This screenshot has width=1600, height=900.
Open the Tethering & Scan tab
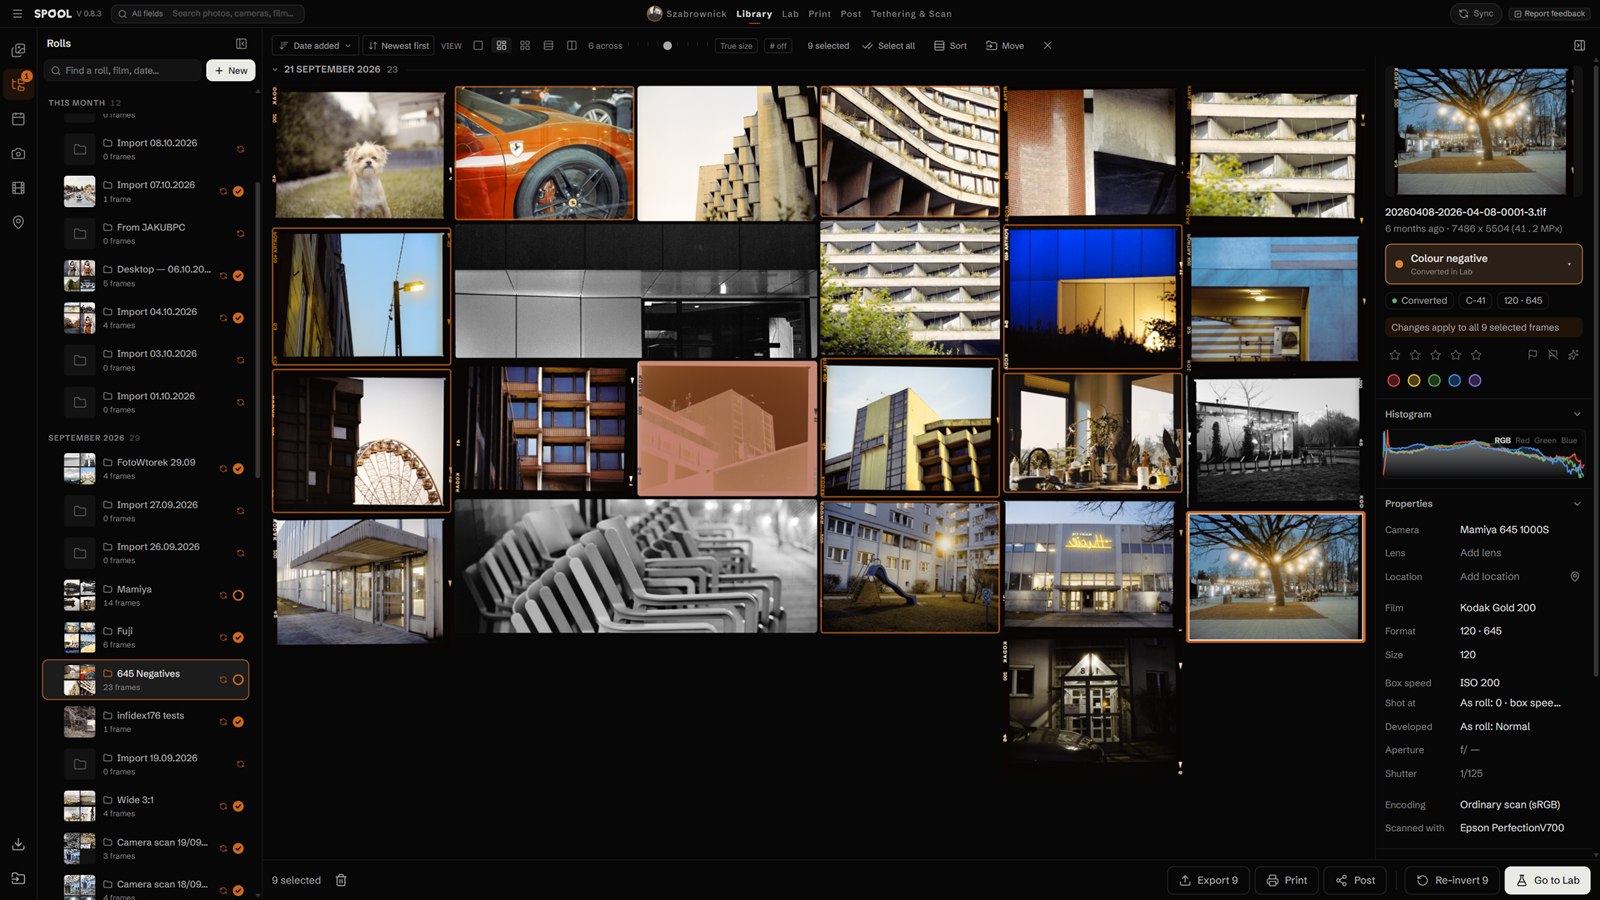pyautogui.click(x=911, y=14)
